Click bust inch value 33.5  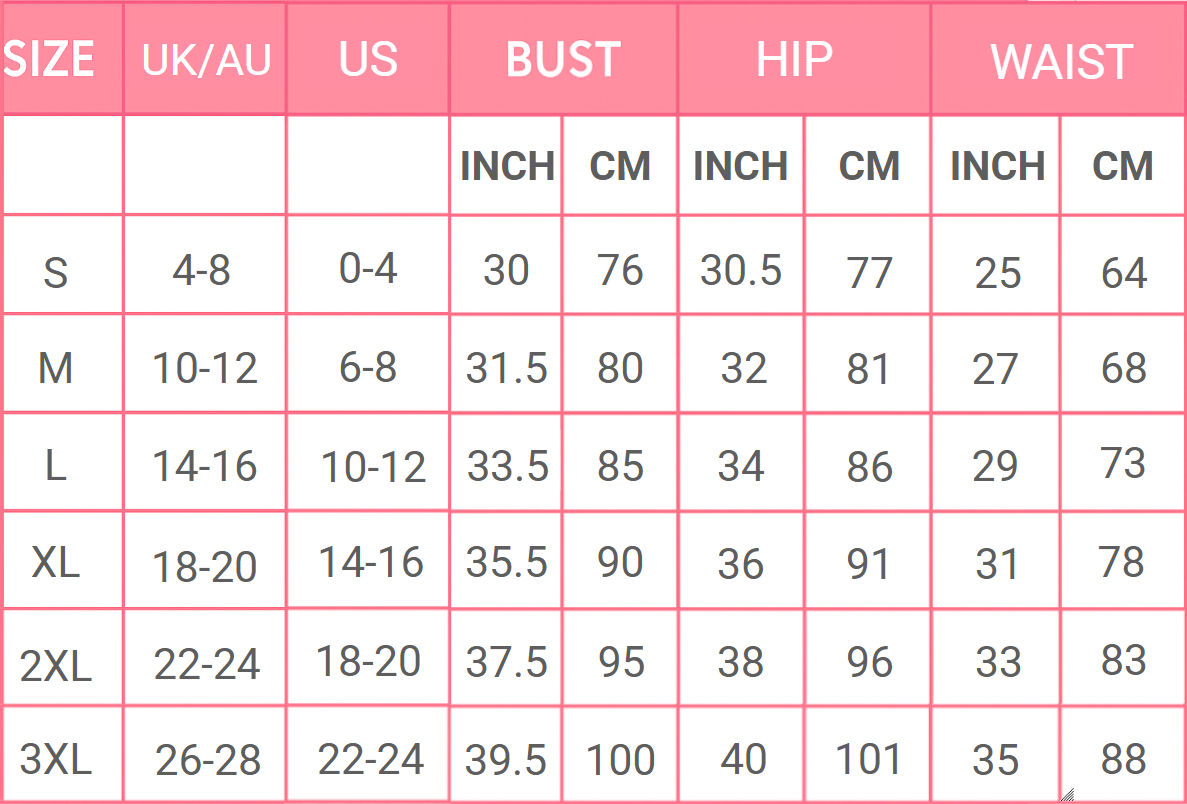click(x=507, y=466)
